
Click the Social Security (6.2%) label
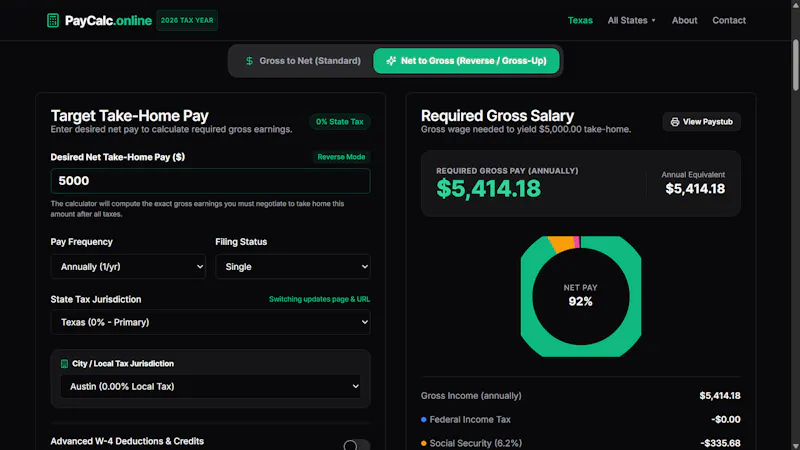pyautogui.click(x=476, y=443)
